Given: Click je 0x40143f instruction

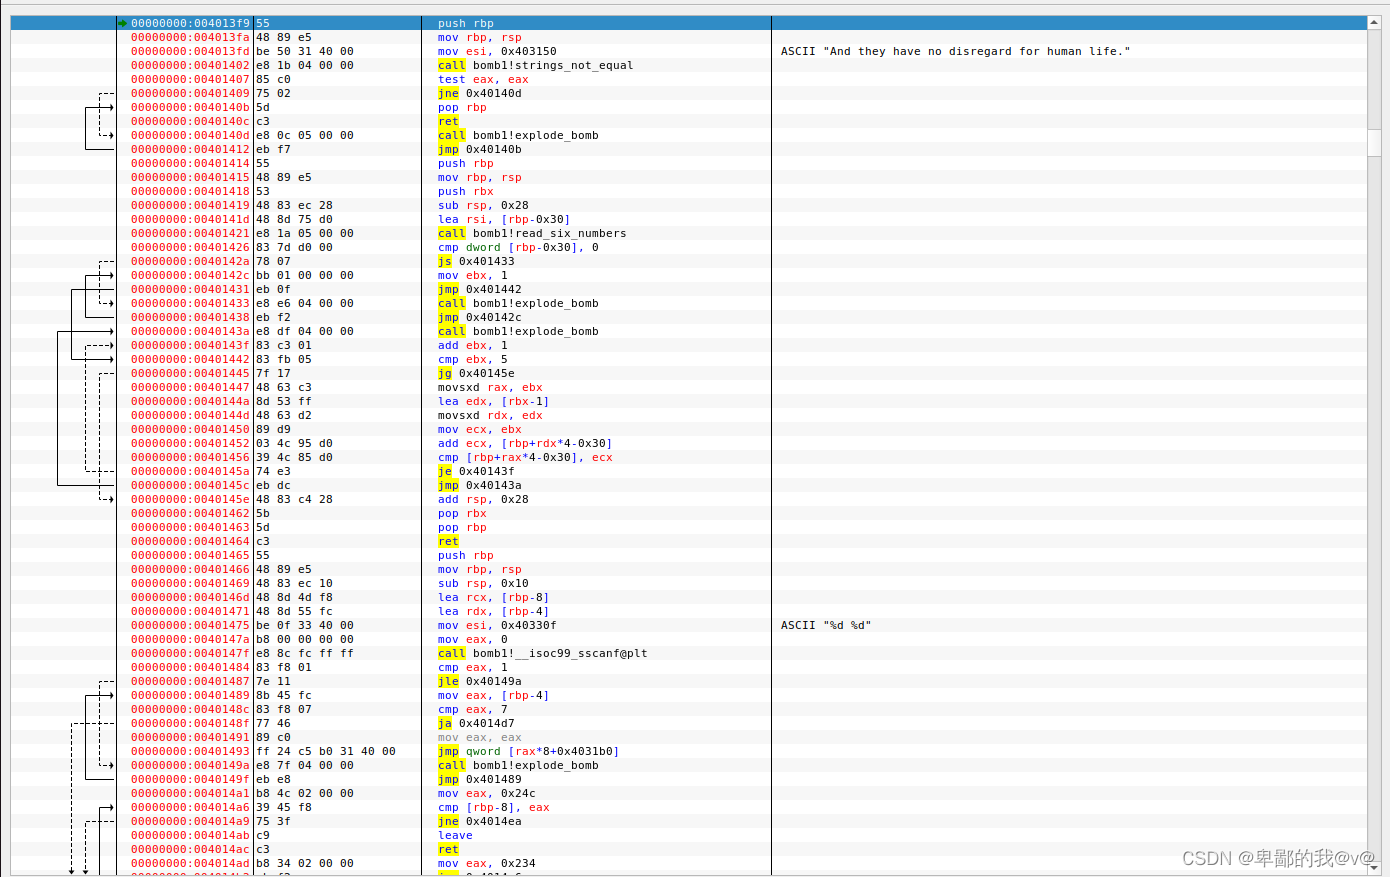Looking at the screenshot, I should tap(476, 471).
